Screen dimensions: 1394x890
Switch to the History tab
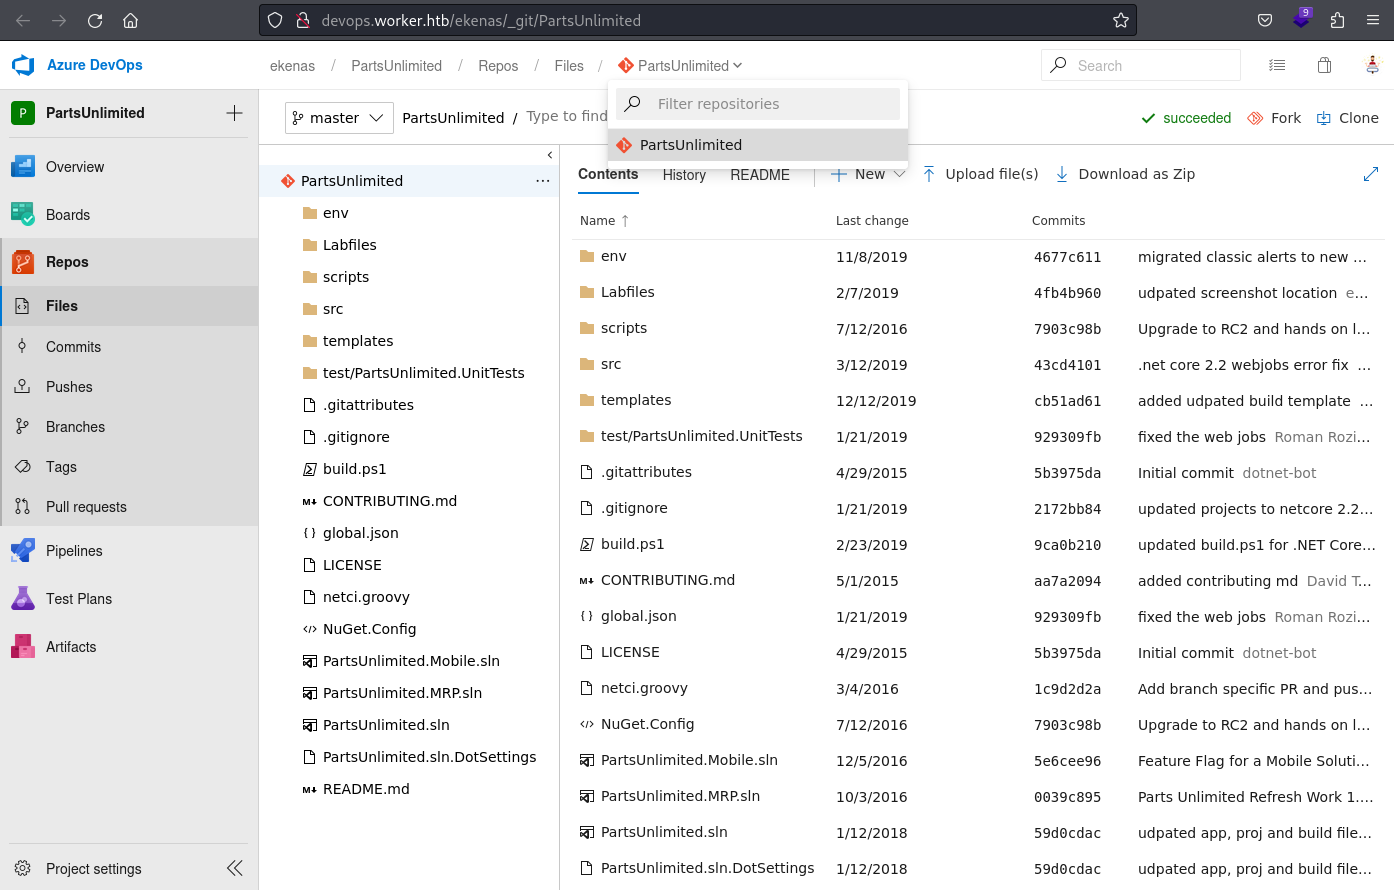pyautogui.click(x=684, y=175)
